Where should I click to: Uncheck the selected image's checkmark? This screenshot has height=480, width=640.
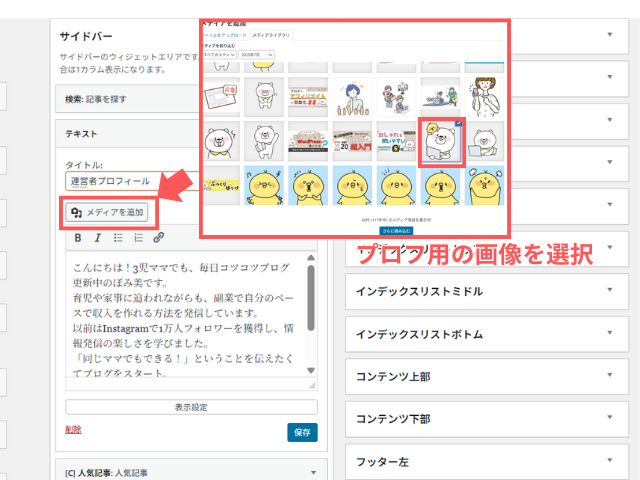[x=457, y=124]
